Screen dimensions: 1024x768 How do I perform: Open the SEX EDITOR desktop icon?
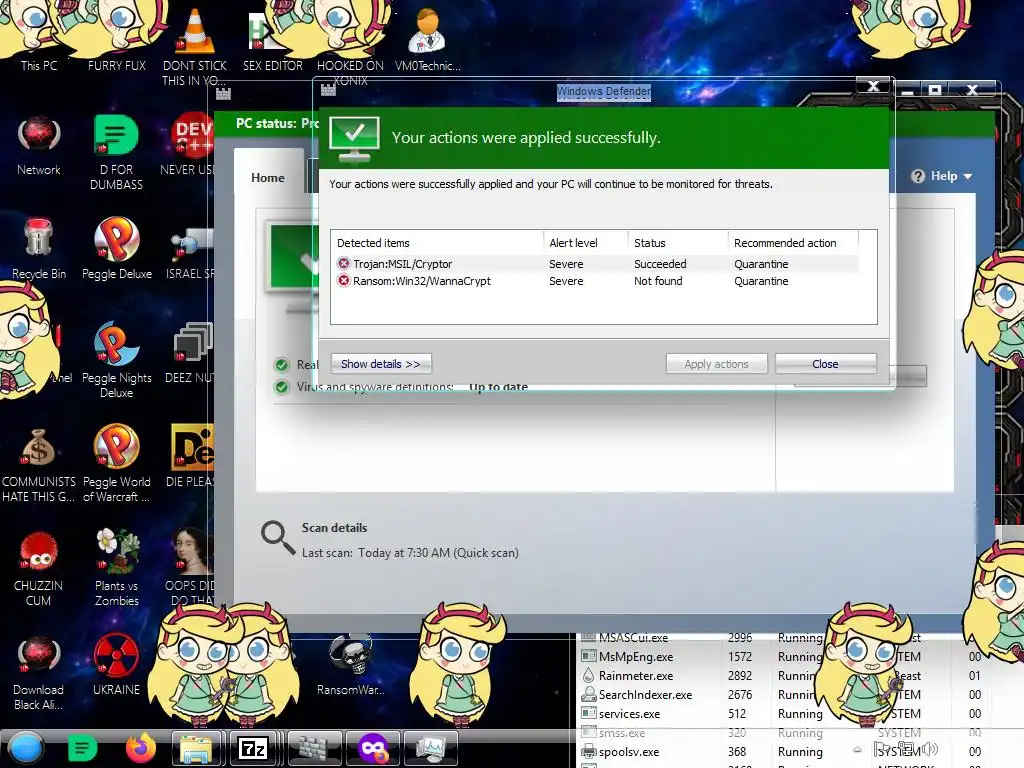[273, 39]
